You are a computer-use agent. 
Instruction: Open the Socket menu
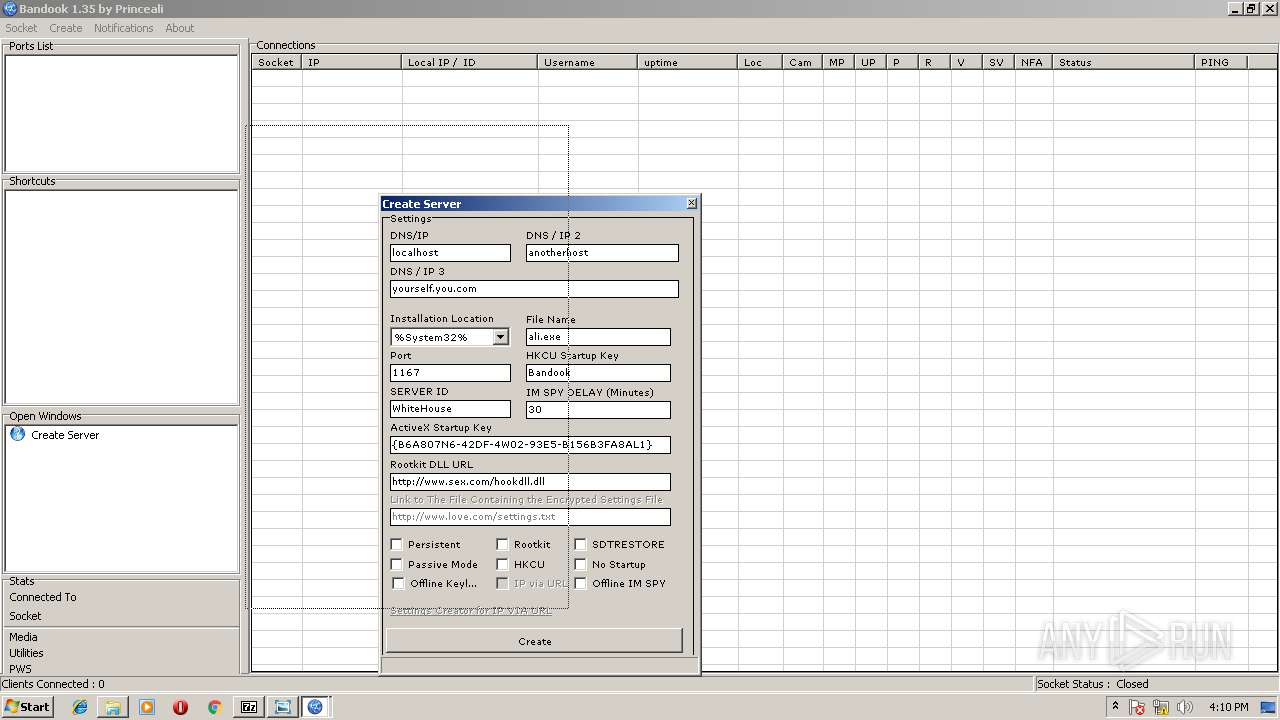click(21, 28)
